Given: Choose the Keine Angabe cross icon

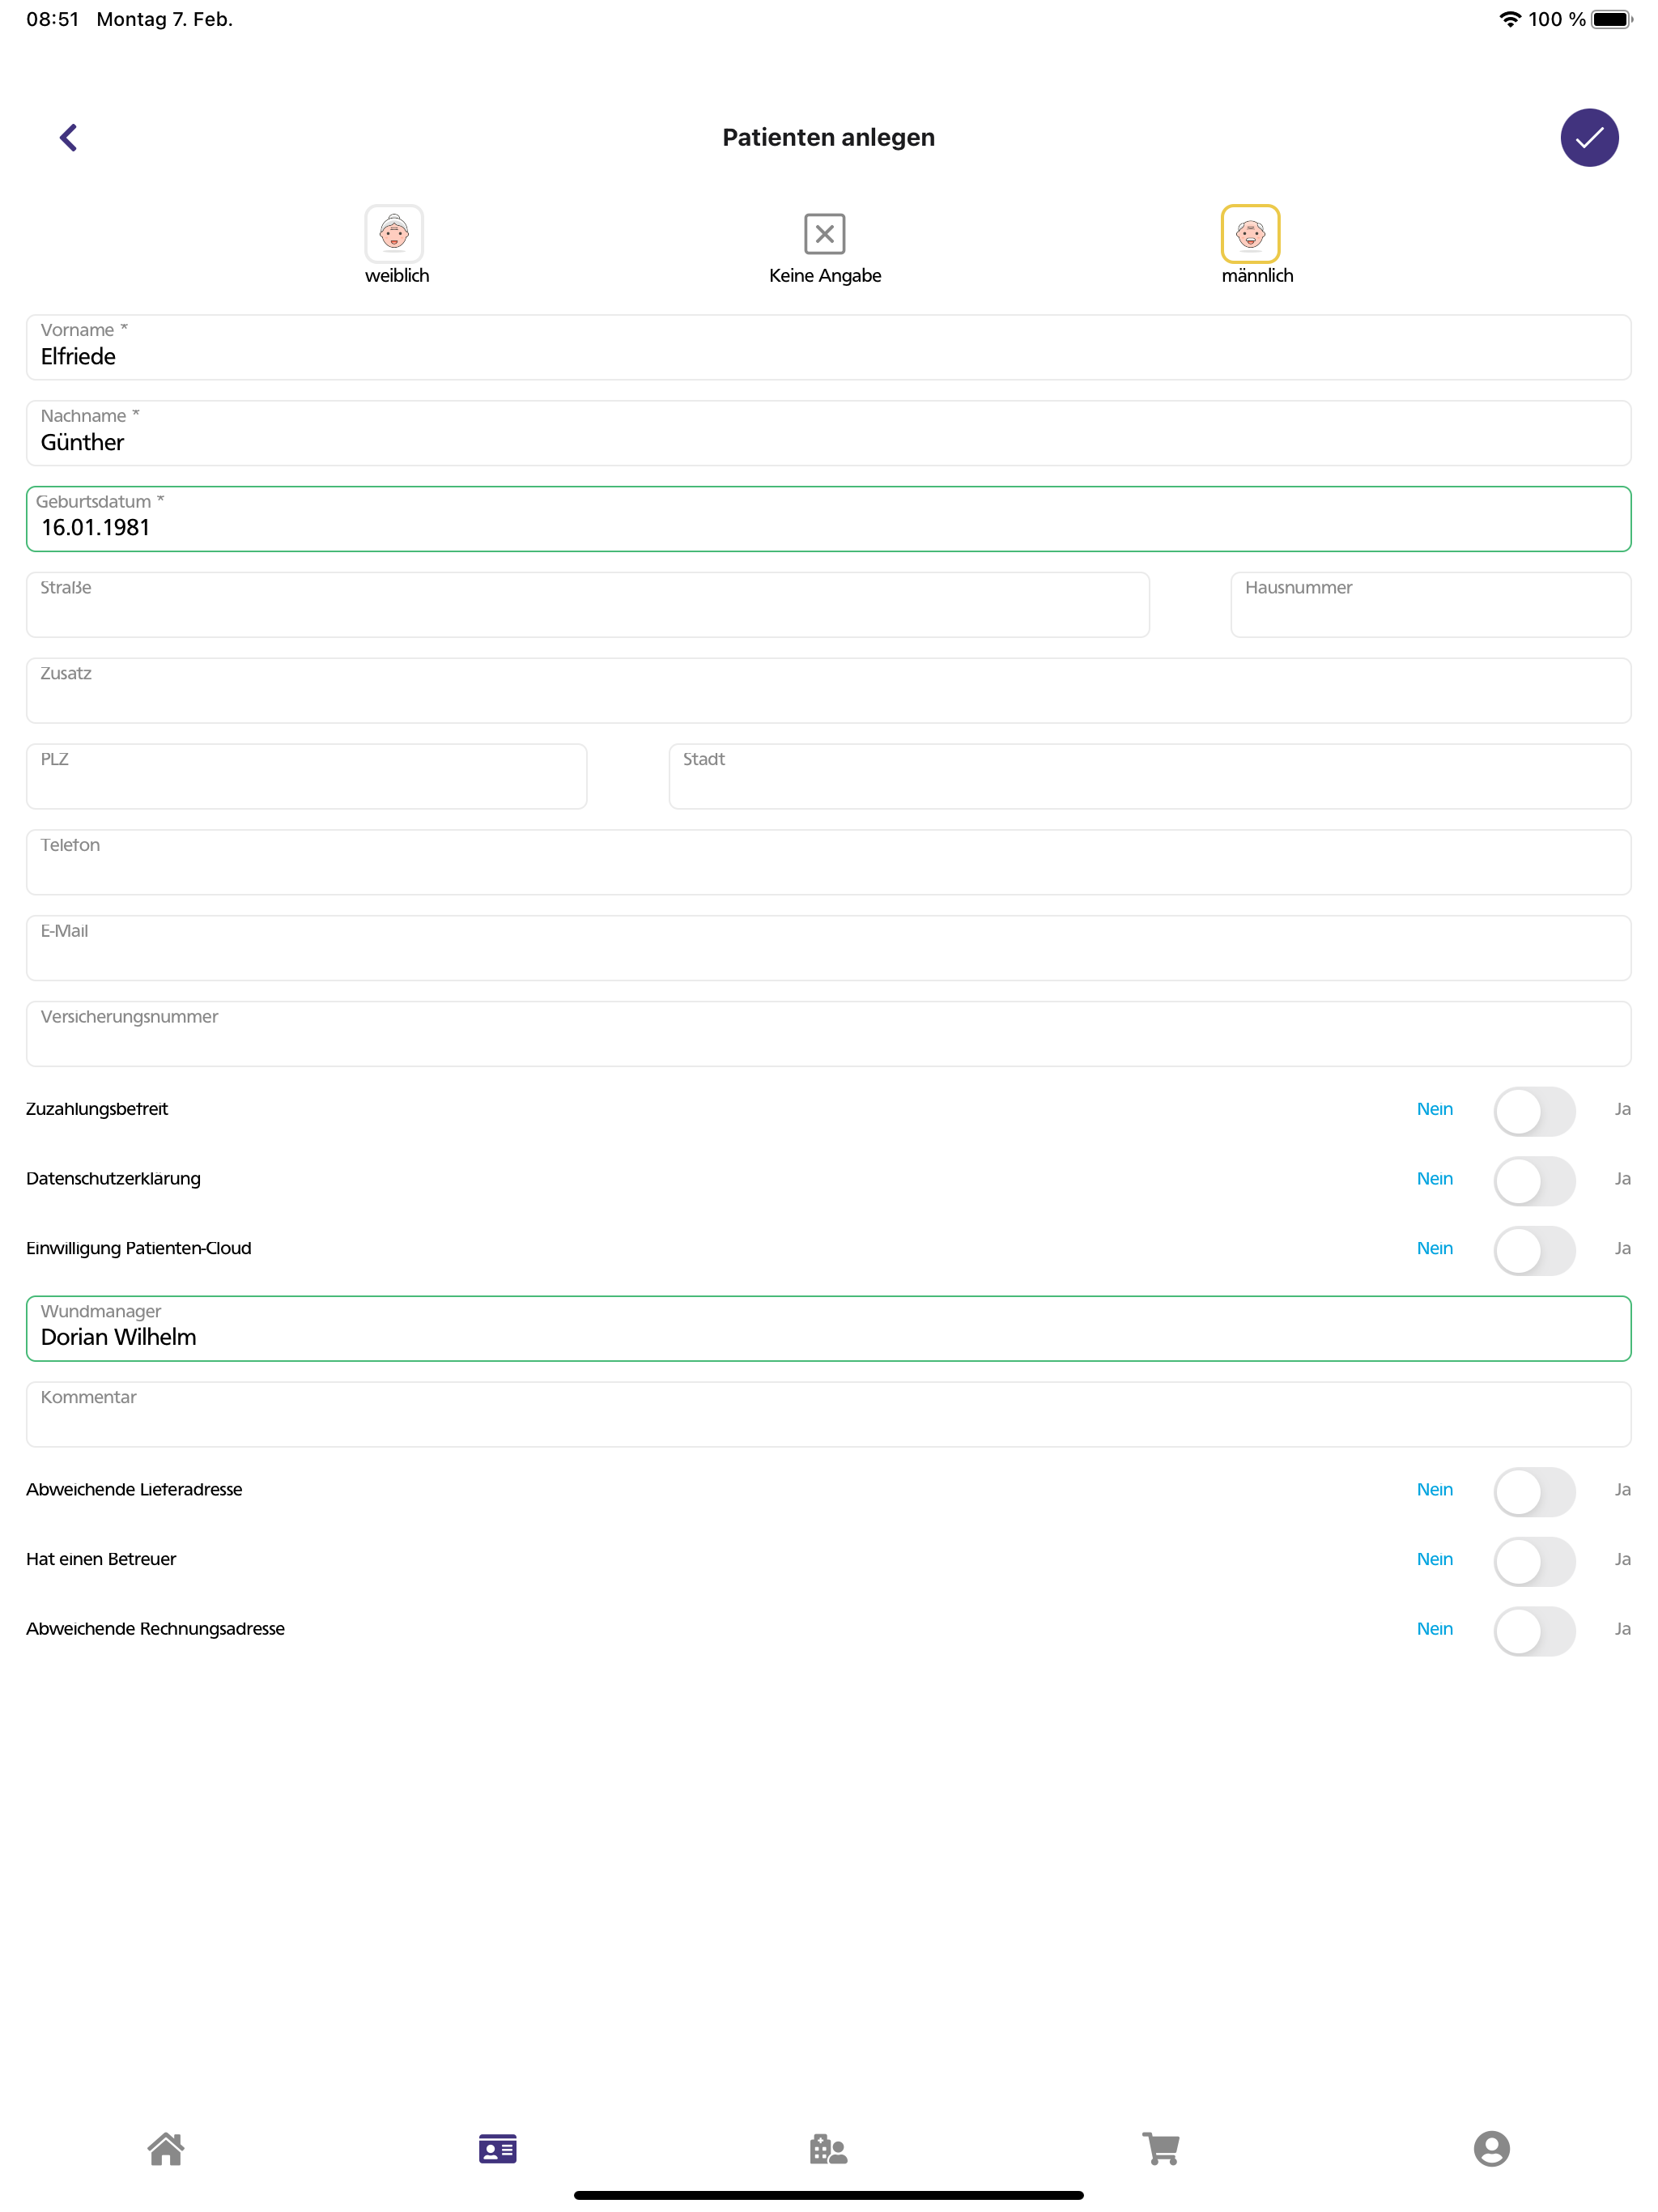Looking at the screenshot, I should [x=825, y=233].
